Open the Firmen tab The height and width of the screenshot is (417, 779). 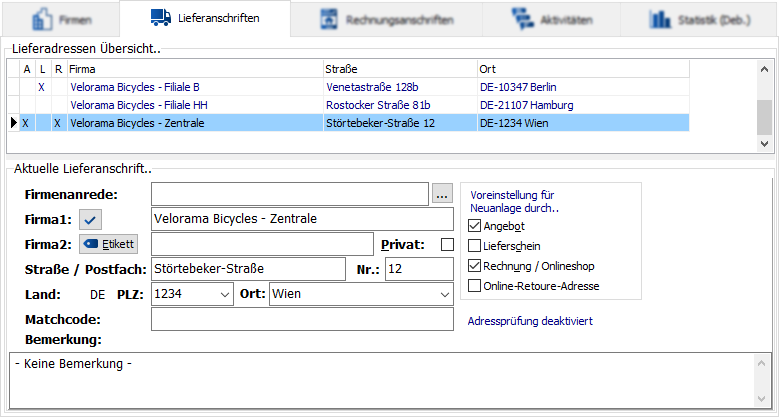(61, 20)
